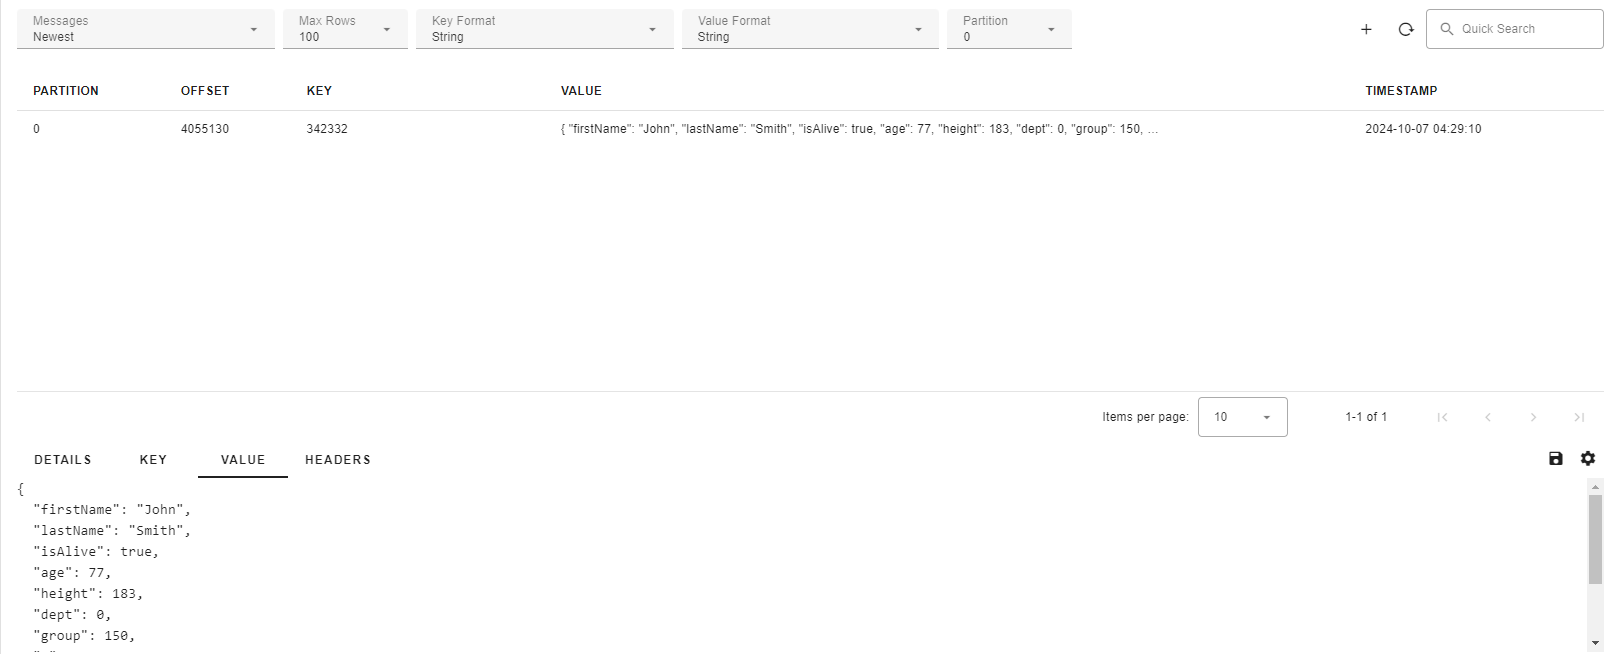Select message row with offset 4055130
Screen dimensions: 1613x654
[x=205, y=129]
